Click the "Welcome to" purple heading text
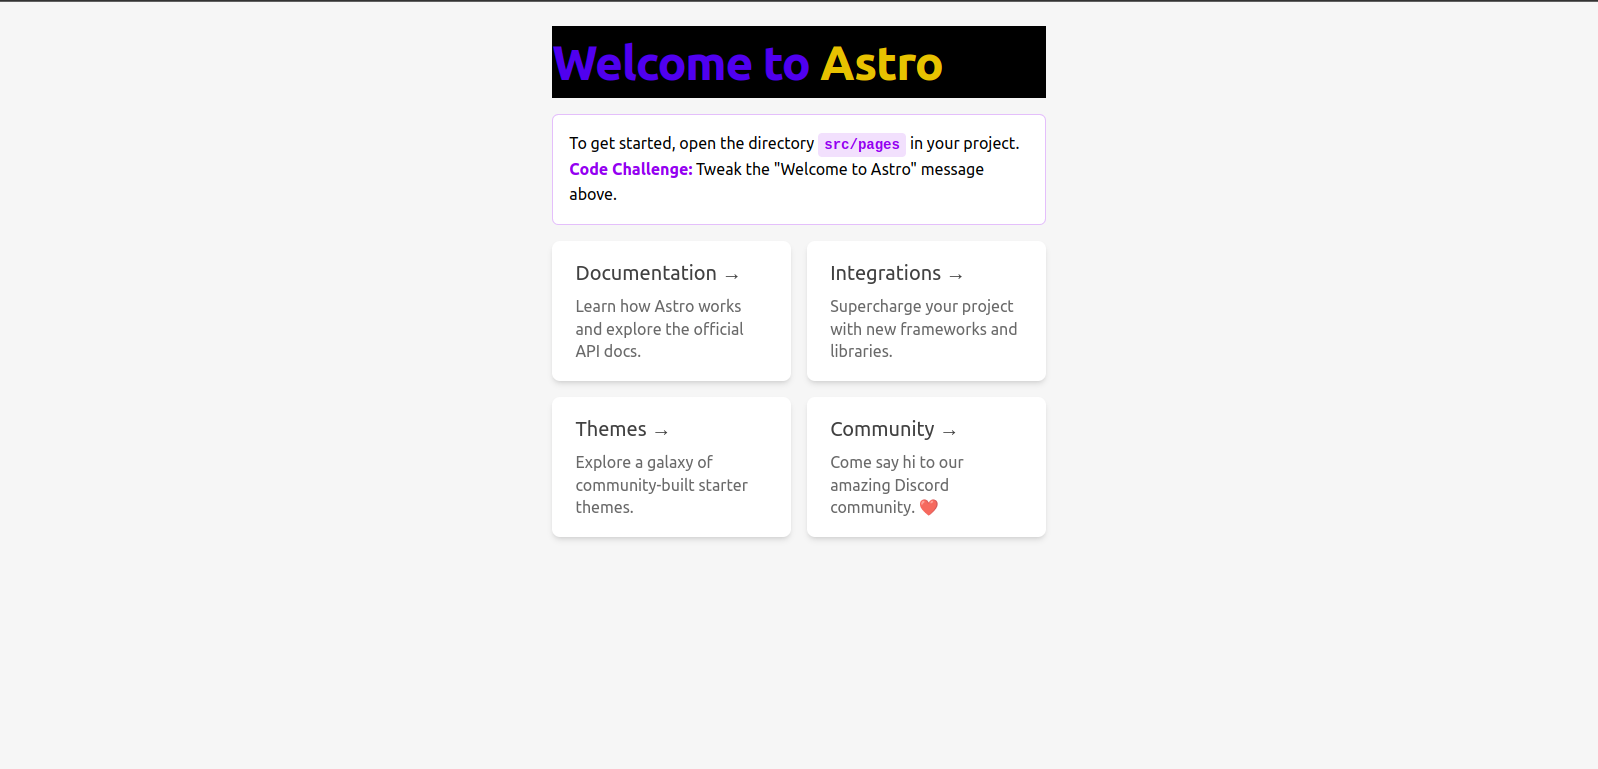The width and height of the screenshot is (1598, 769). pos(682,64)
